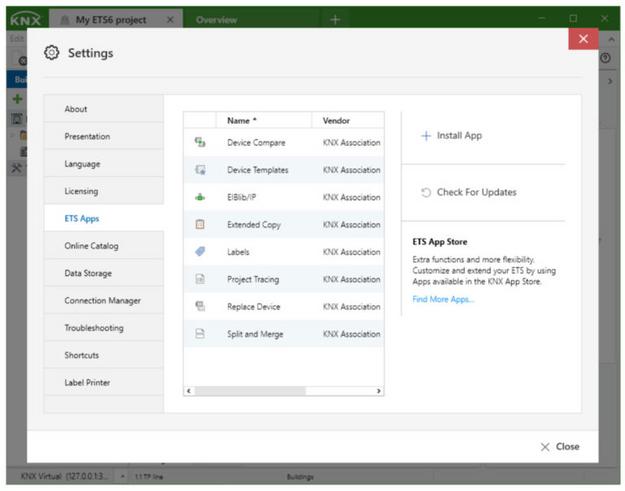Follow the Find More Apps link
The image size is (625, 491).
pyautogui.click(x=443, y=299)
